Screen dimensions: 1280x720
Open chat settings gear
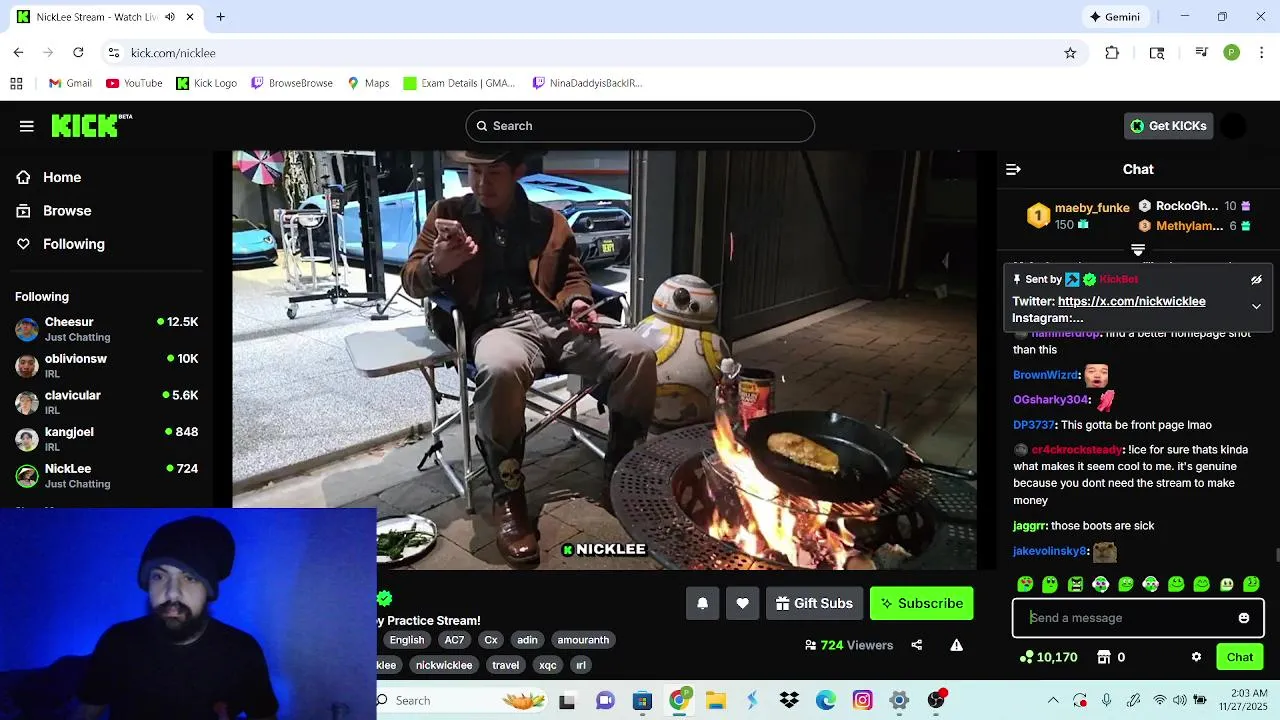tap(1196, 657)
